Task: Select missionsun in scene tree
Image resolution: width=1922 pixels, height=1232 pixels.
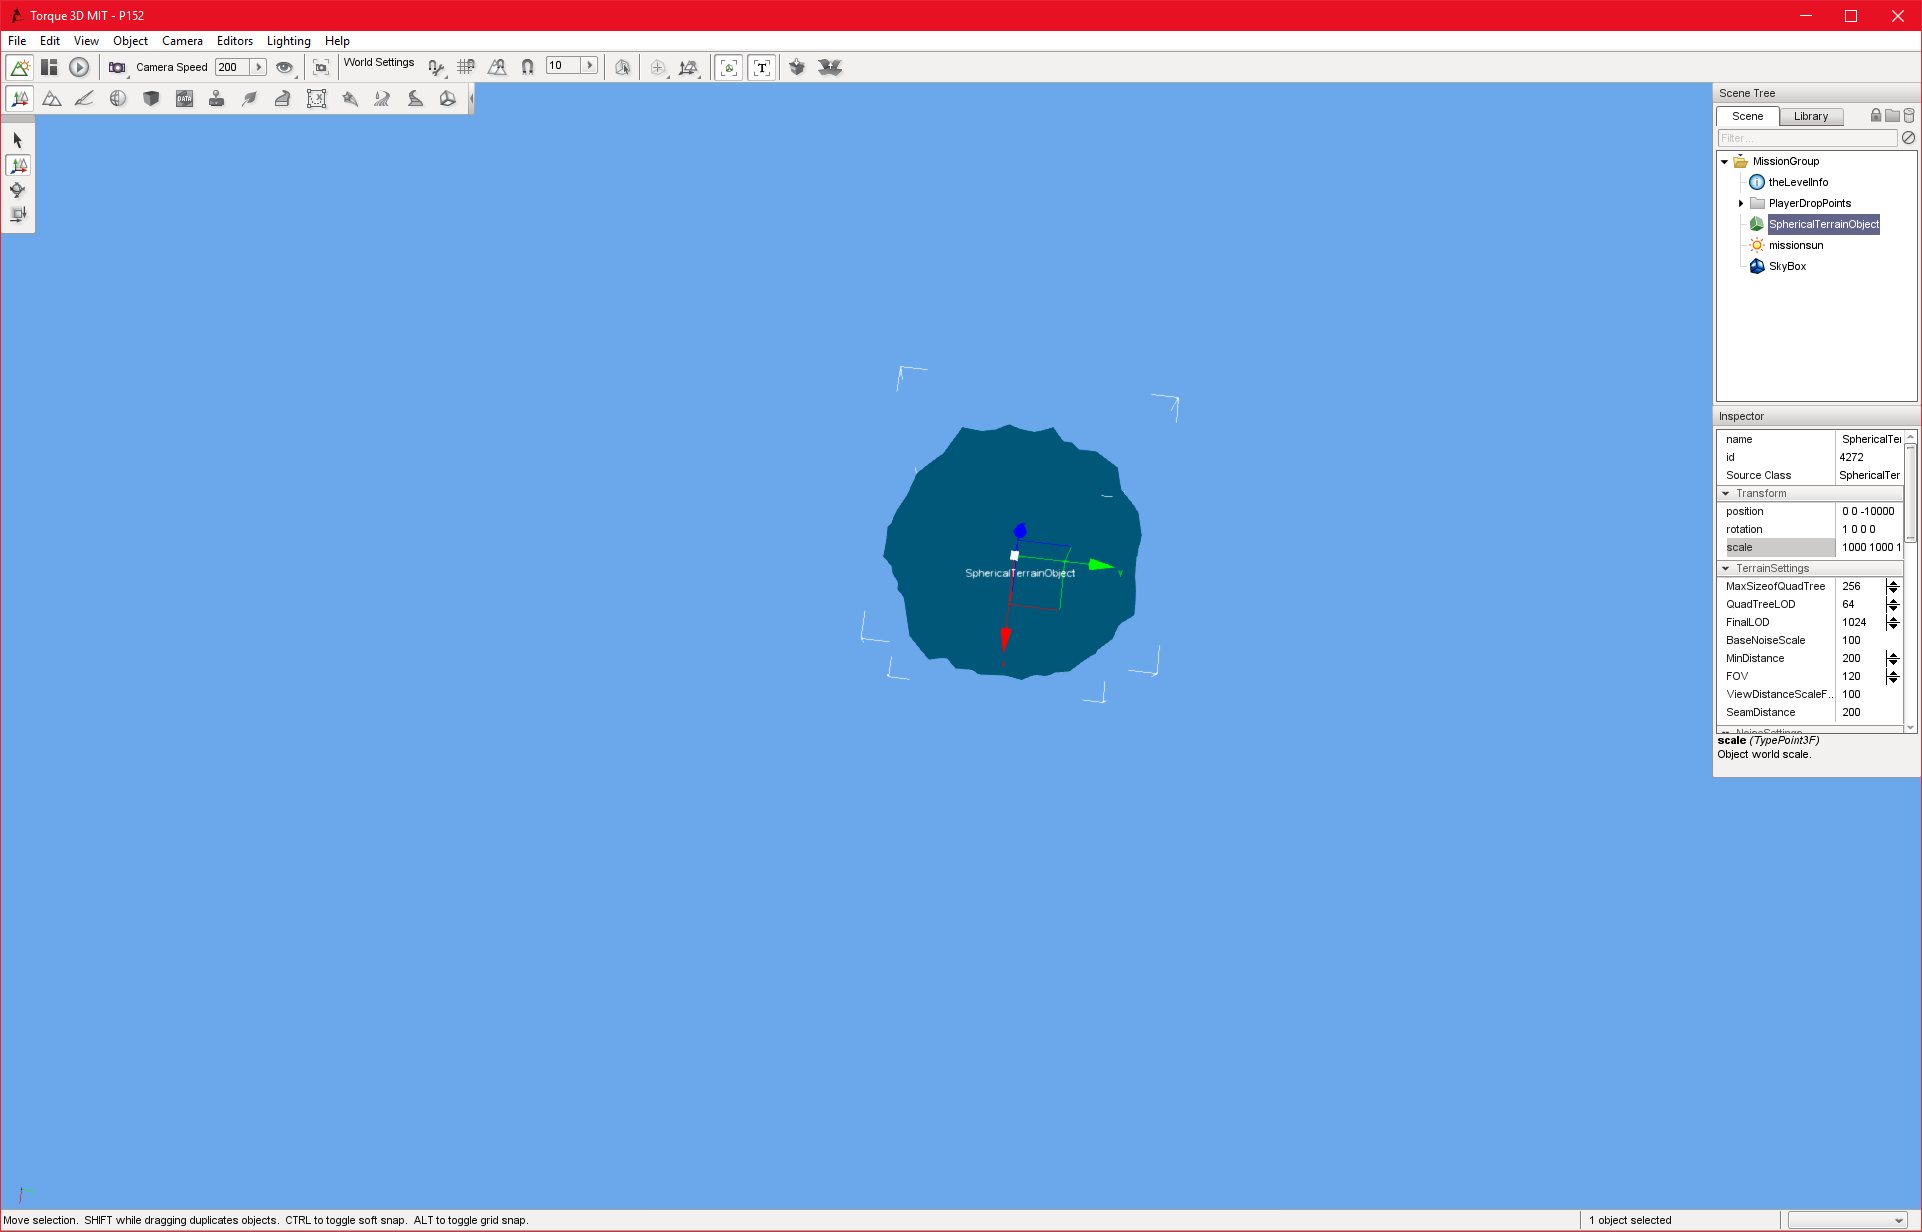Action: (1796, 245)
